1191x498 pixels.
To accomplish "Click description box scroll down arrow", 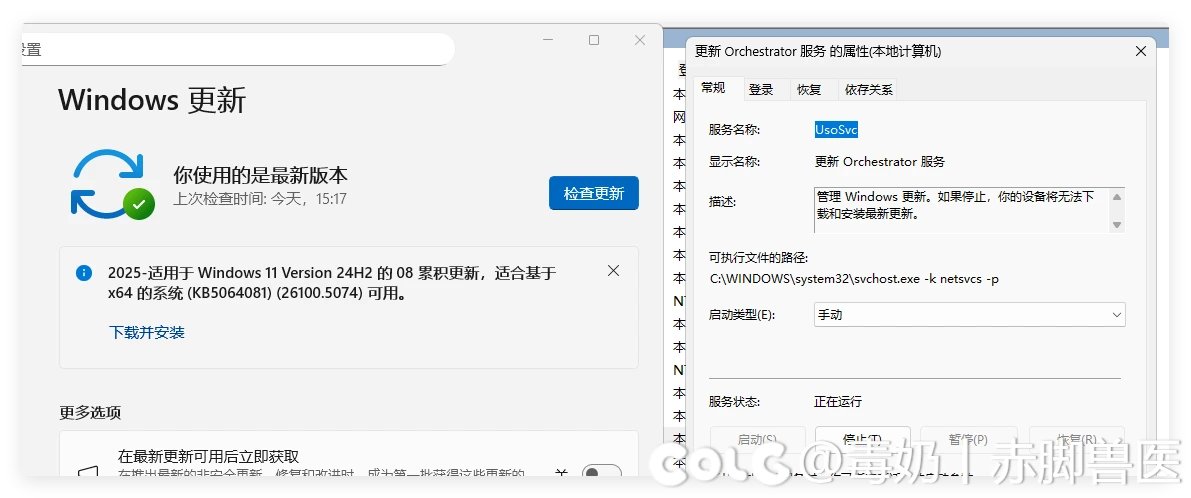I will [1117, 224].
